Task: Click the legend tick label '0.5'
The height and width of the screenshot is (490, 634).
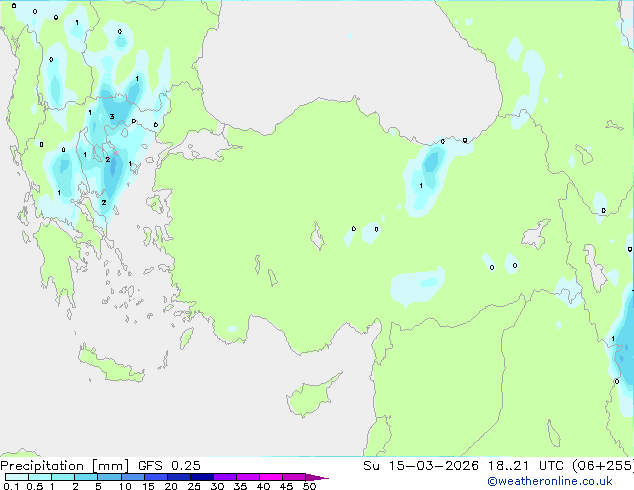Action: (x=34, y=486)
